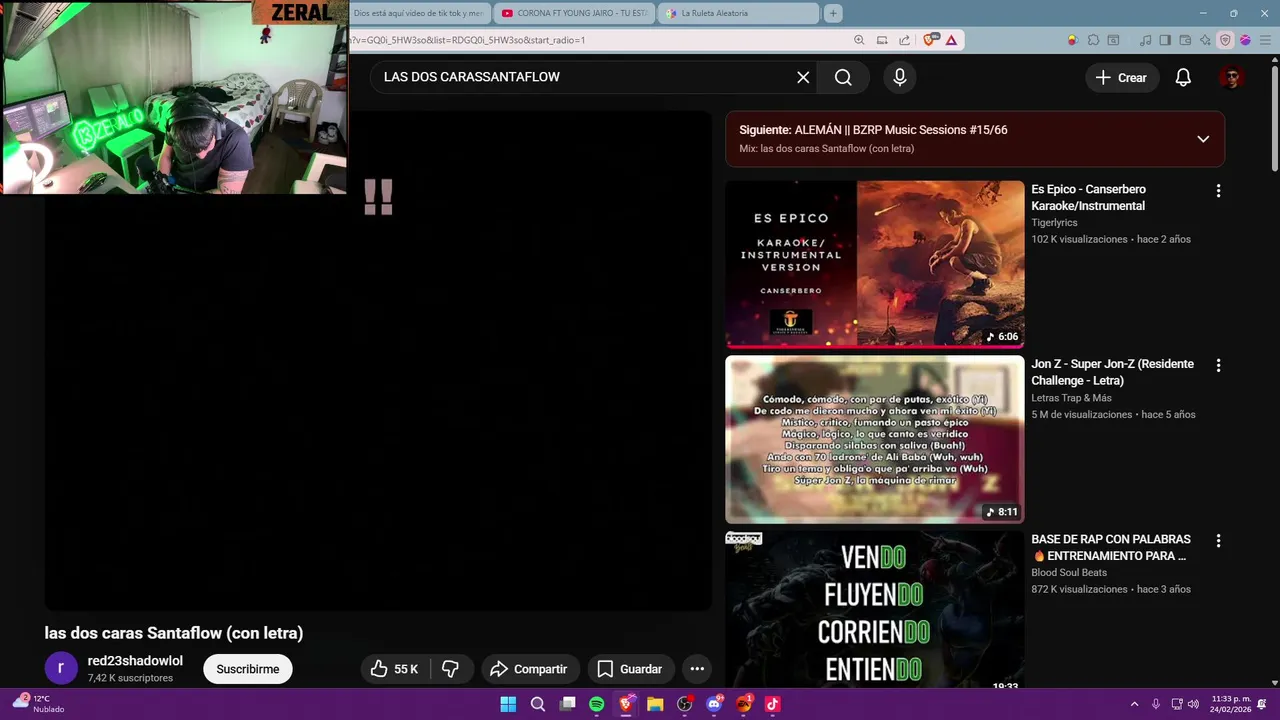Open BASE DE RAP CON PALABRAS title
This screenshot has height=720, width=1280.
(x=1110, y=547)
